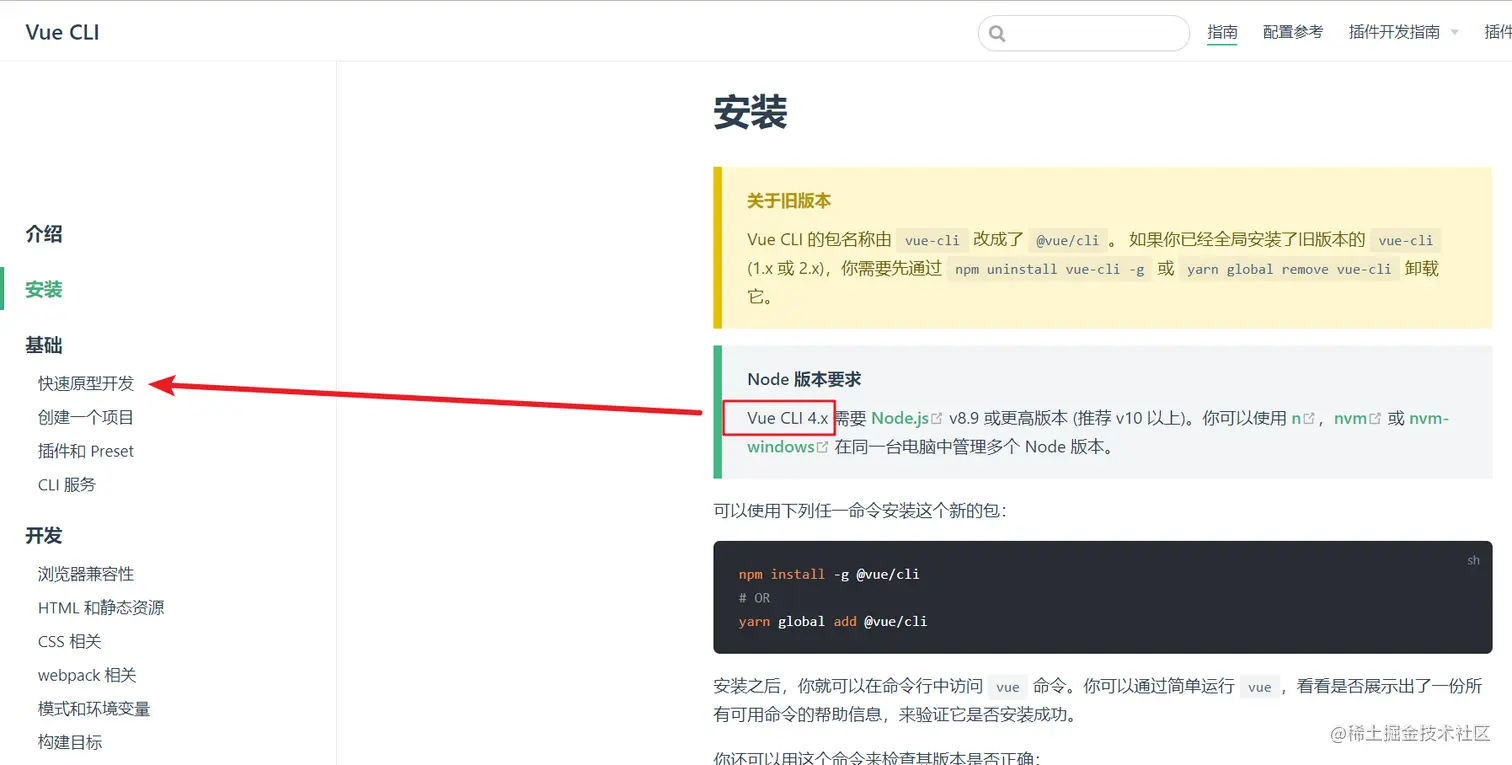Open webpack 相关 from the sidebar
This screenshot has height=765, width=1512.
87,675
